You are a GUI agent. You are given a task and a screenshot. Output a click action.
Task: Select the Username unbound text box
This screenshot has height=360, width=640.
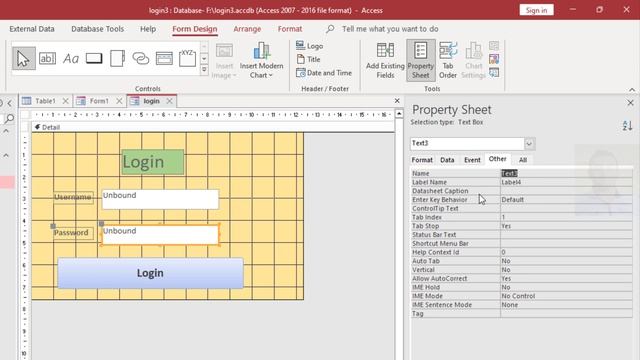160,199
